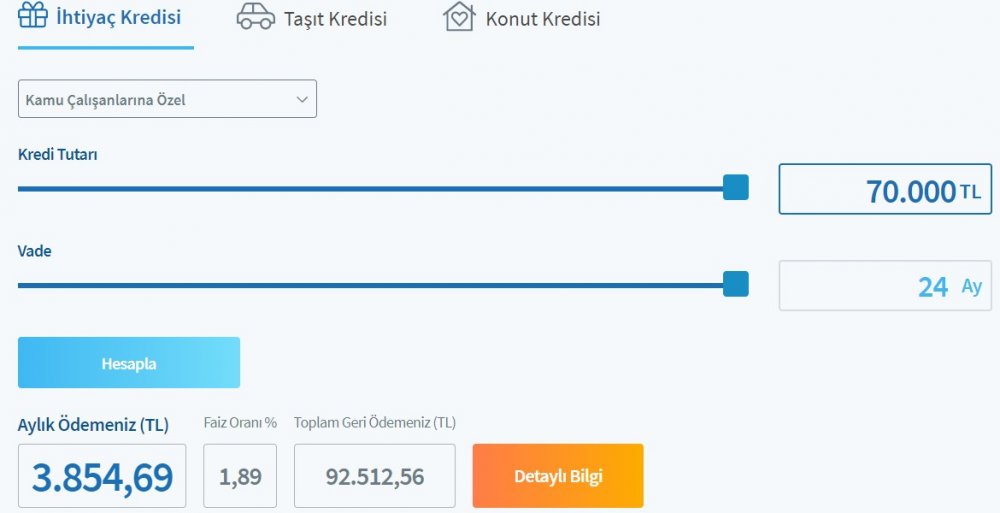Open the Konut Kredisi tab
This screenshot has height=513, width=1000.
(x=543, y=19)
